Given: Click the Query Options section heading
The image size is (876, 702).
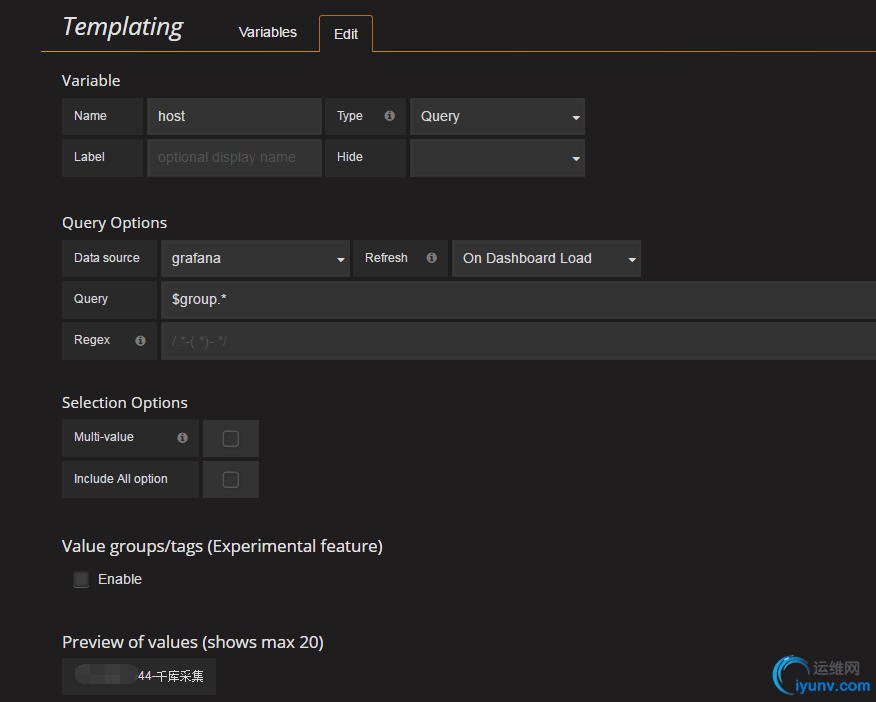Looking at the screenshot, I should point(115,222).
